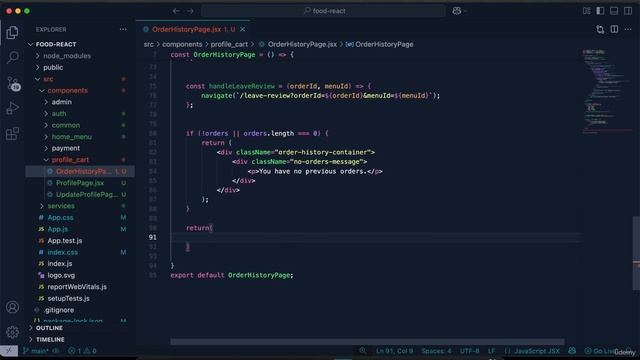
Task: Open setupTests.js file
Action: (x=80, y=298)
